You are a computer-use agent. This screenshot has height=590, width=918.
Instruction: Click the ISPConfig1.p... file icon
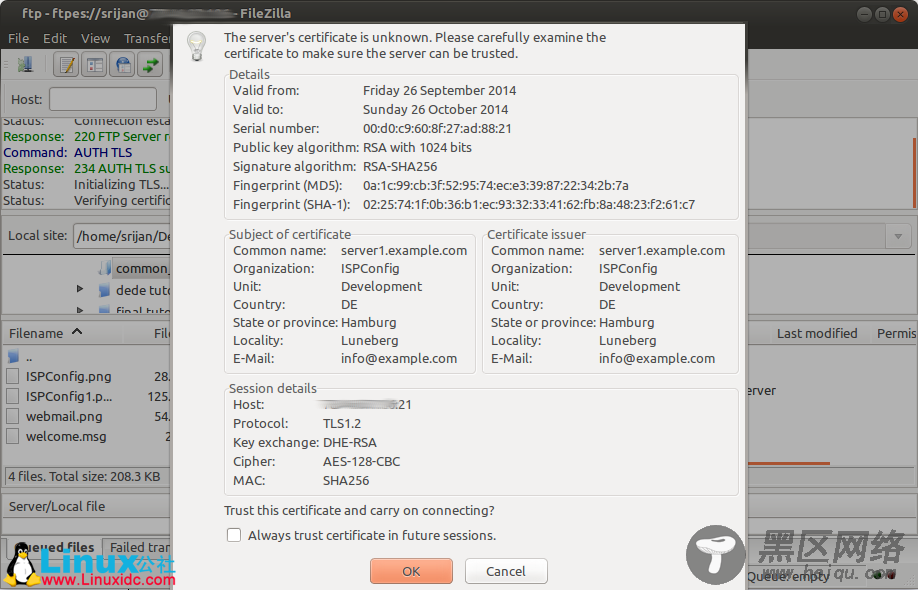click(x=12, y=396)
